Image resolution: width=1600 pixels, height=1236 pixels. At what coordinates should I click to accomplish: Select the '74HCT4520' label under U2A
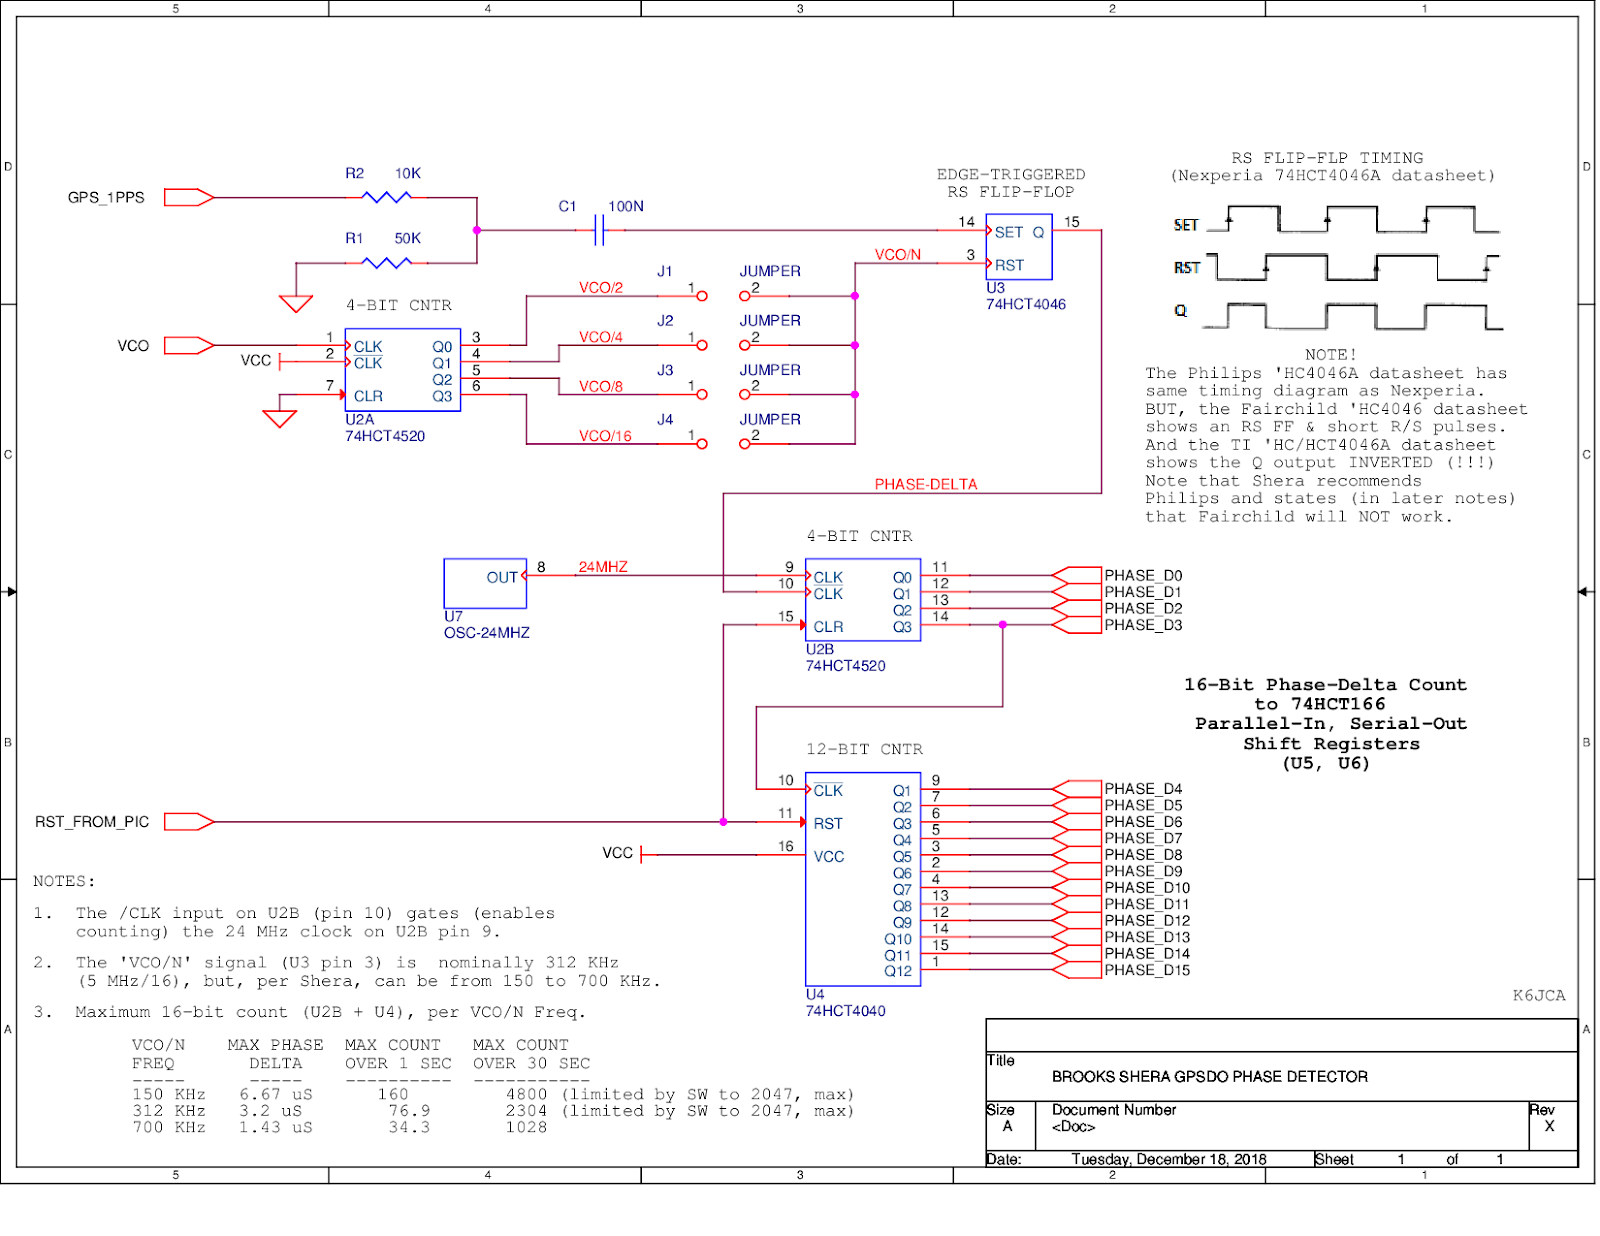385,436
